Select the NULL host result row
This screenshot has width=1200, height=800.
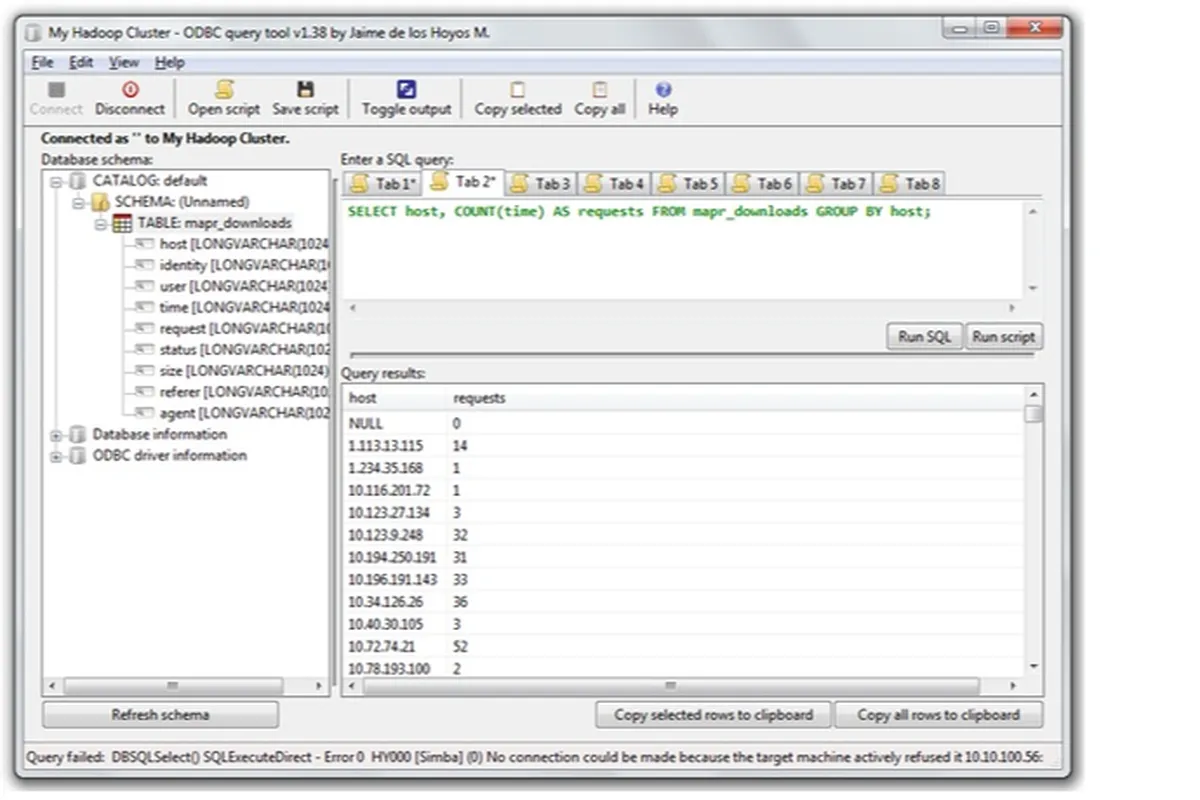click(684, 424)
